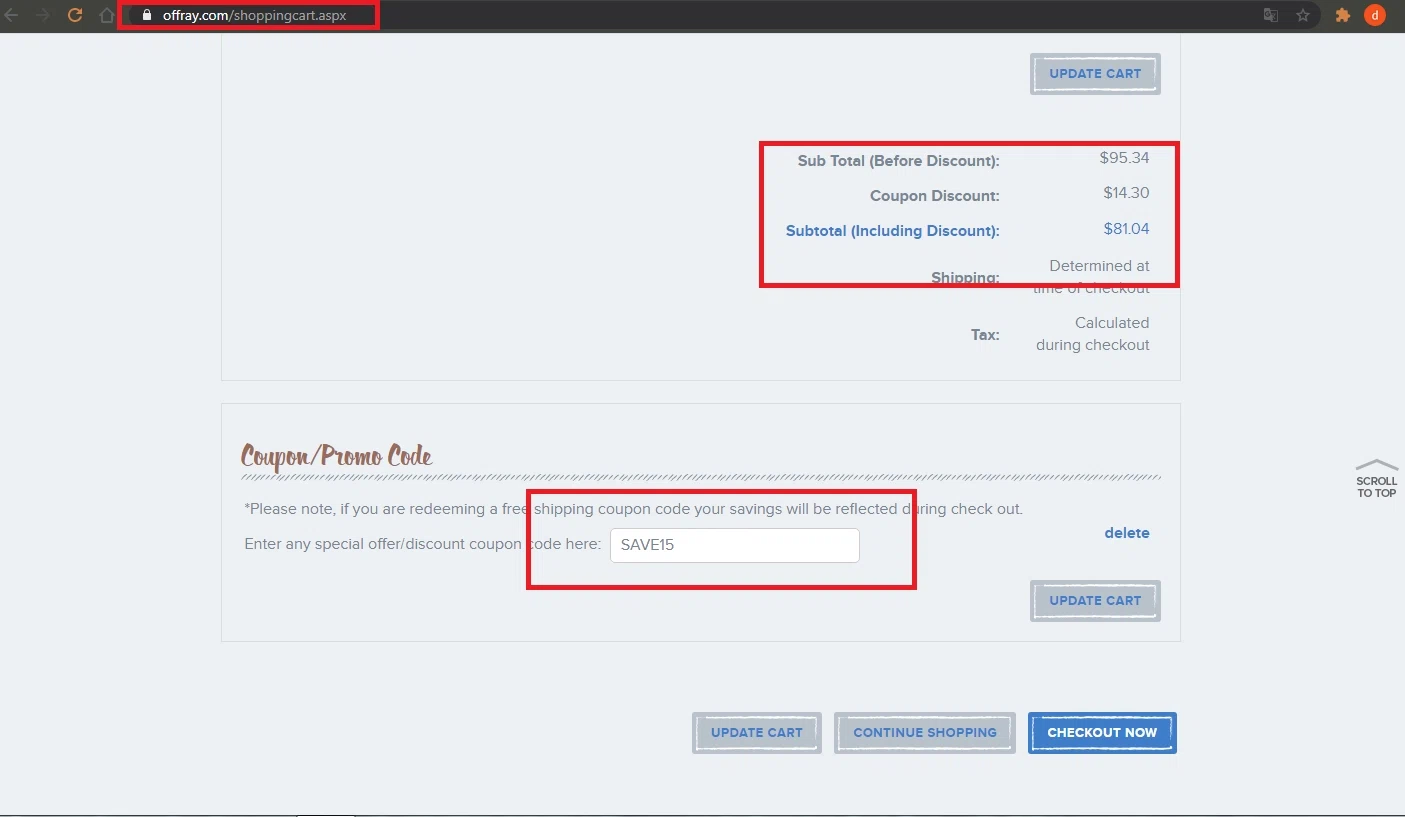Click the Sub Total (Before Discount) label
The image size is (1405, 817).
[x=898, y=161]
